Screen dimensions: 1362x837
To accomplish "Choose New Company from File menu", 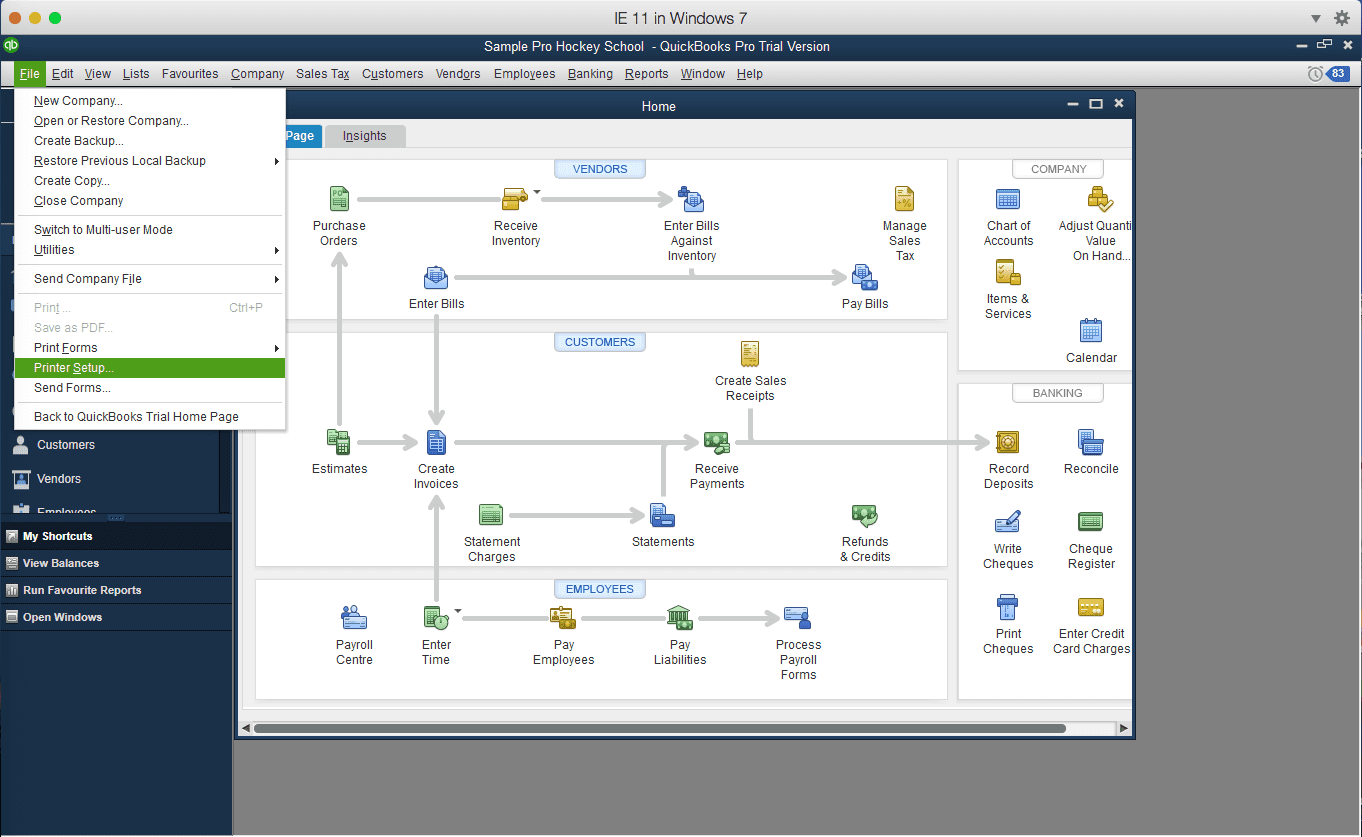I will coord(150,101).
